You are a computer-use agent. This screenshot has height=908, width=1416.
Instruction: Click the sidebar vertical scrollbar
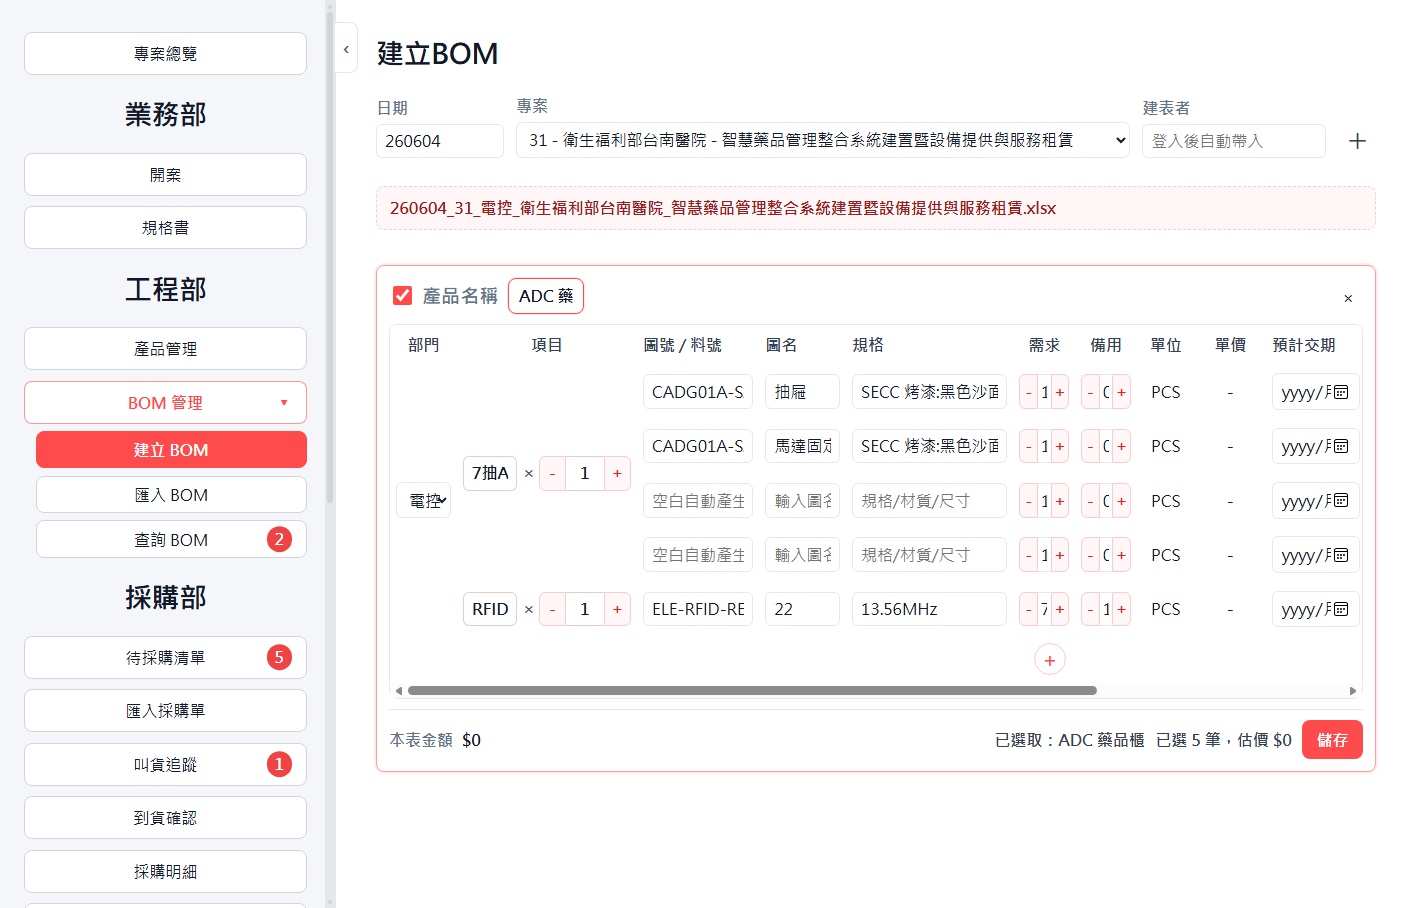pos(330,260)
